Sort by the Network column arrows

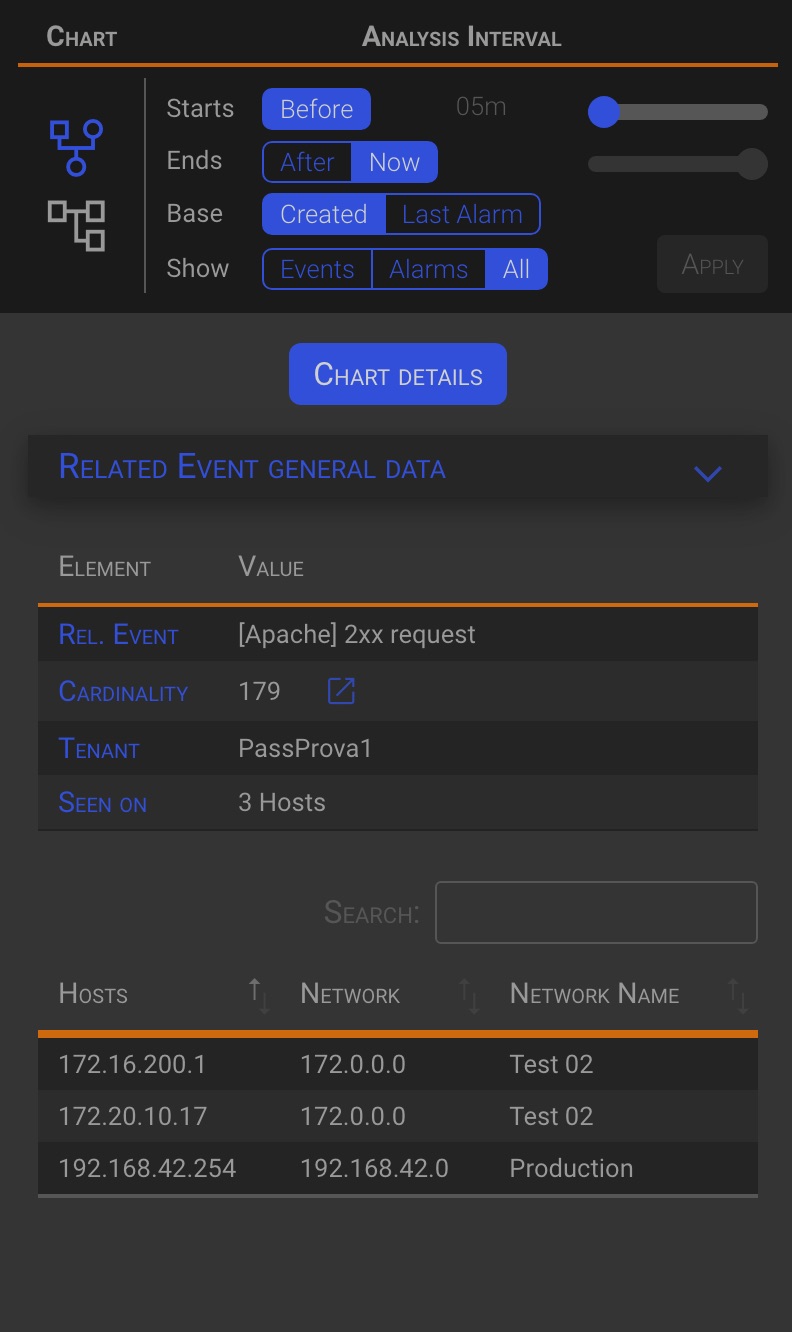click(469, 995)
